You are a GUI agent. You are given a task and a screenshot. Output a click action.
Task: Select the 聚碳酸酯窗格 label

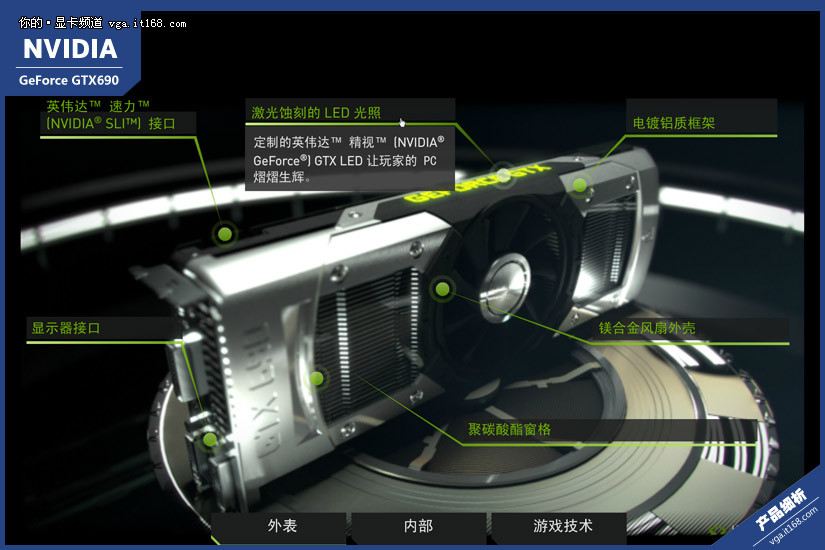(509, 429)
